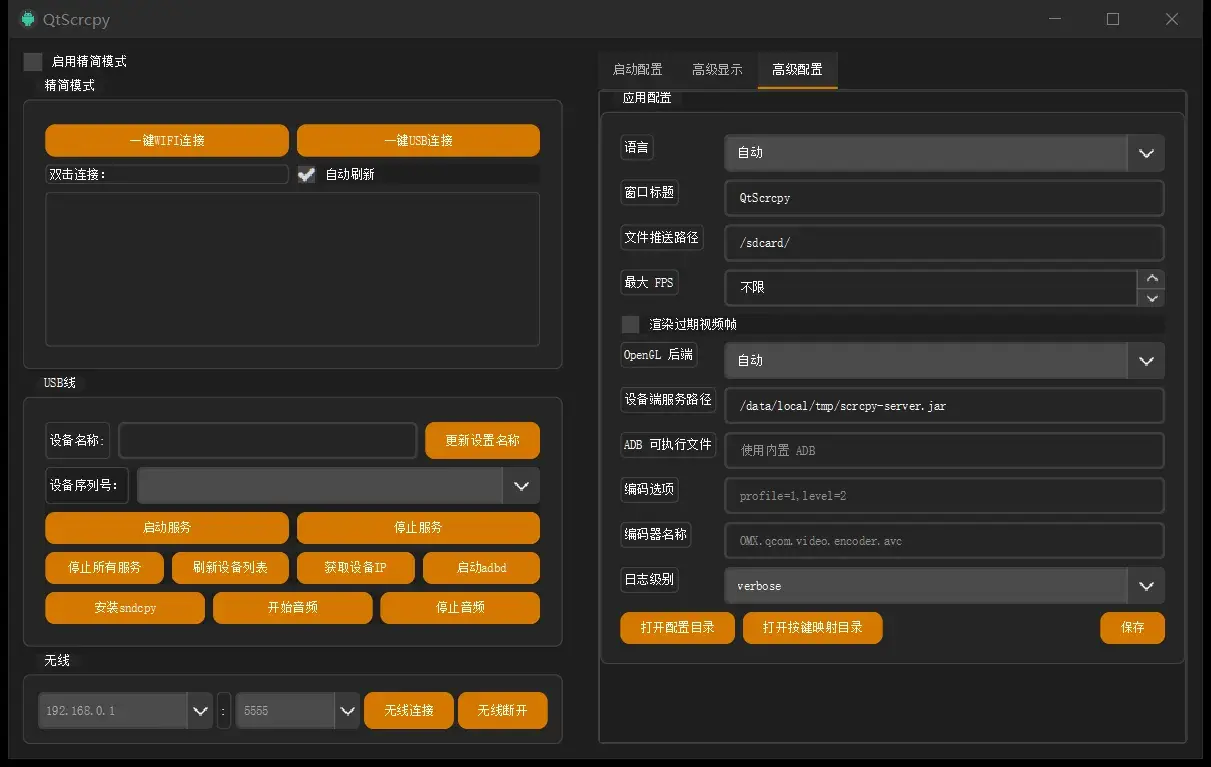Open the OpenGL 后端 dropdown
Screen dimensions: 1211x767
(944, 361)
